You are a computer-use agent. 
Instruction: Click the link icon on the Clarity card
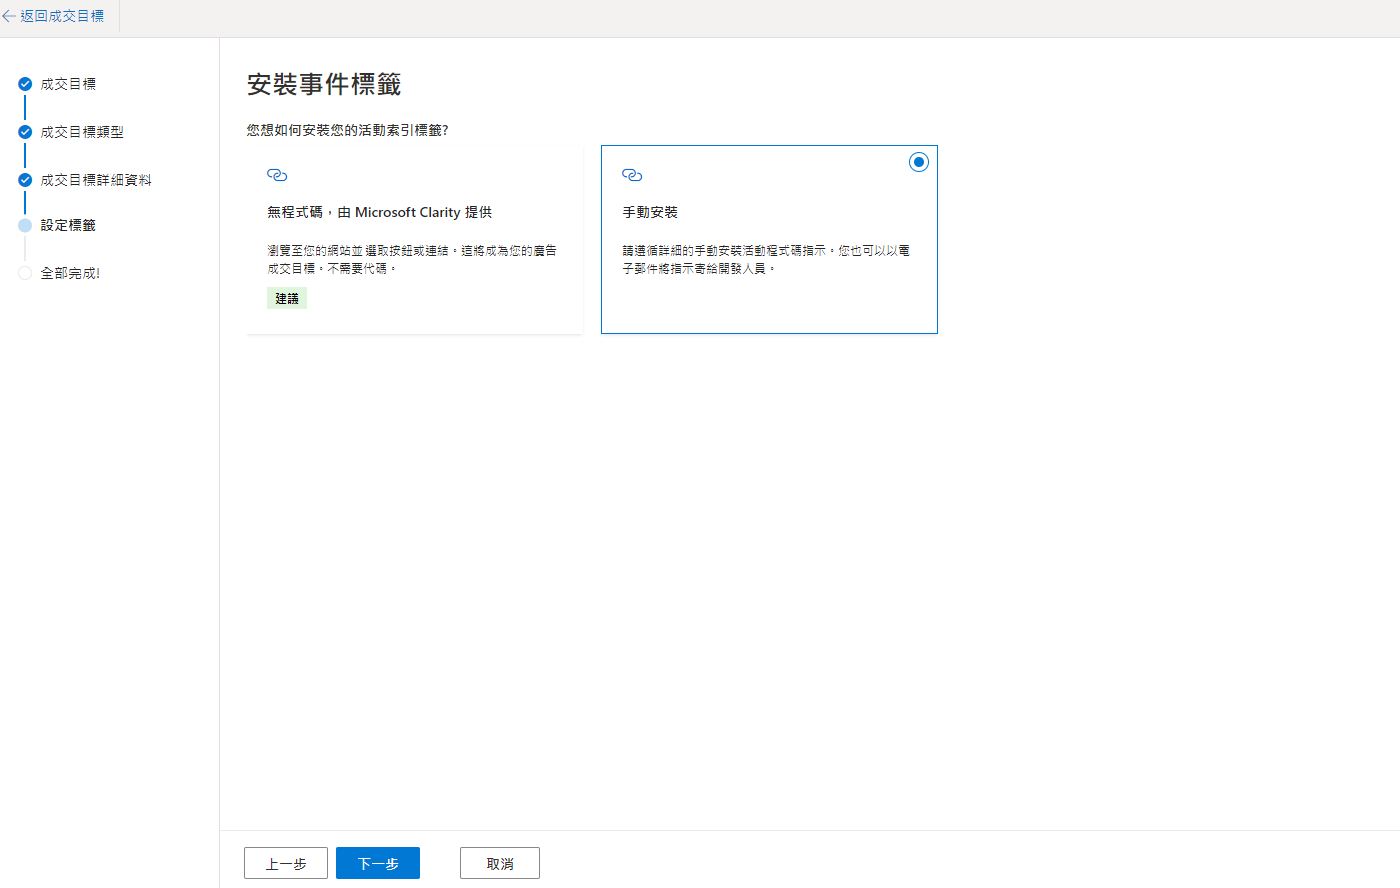pyautogui.click(x=277, y=175)
